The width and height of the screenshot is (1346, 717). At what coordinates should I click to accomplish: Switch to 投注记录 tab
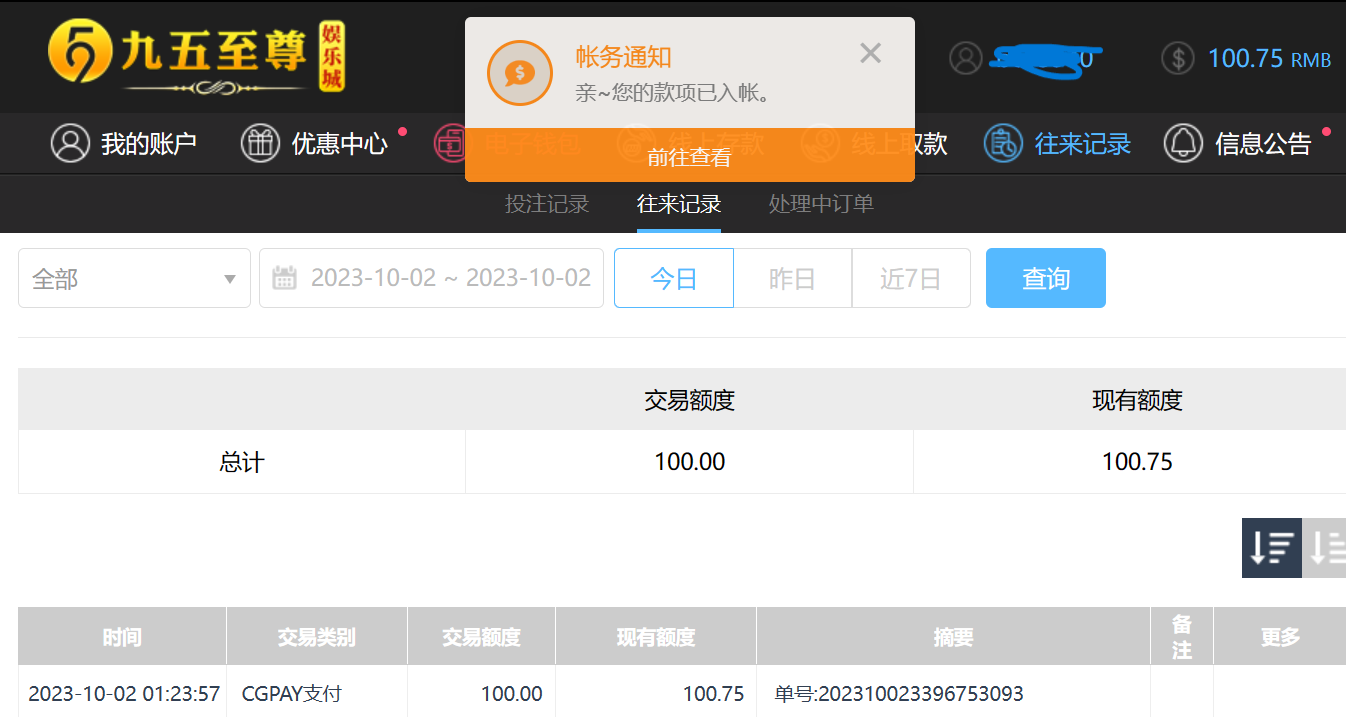(x=547, y=204)
